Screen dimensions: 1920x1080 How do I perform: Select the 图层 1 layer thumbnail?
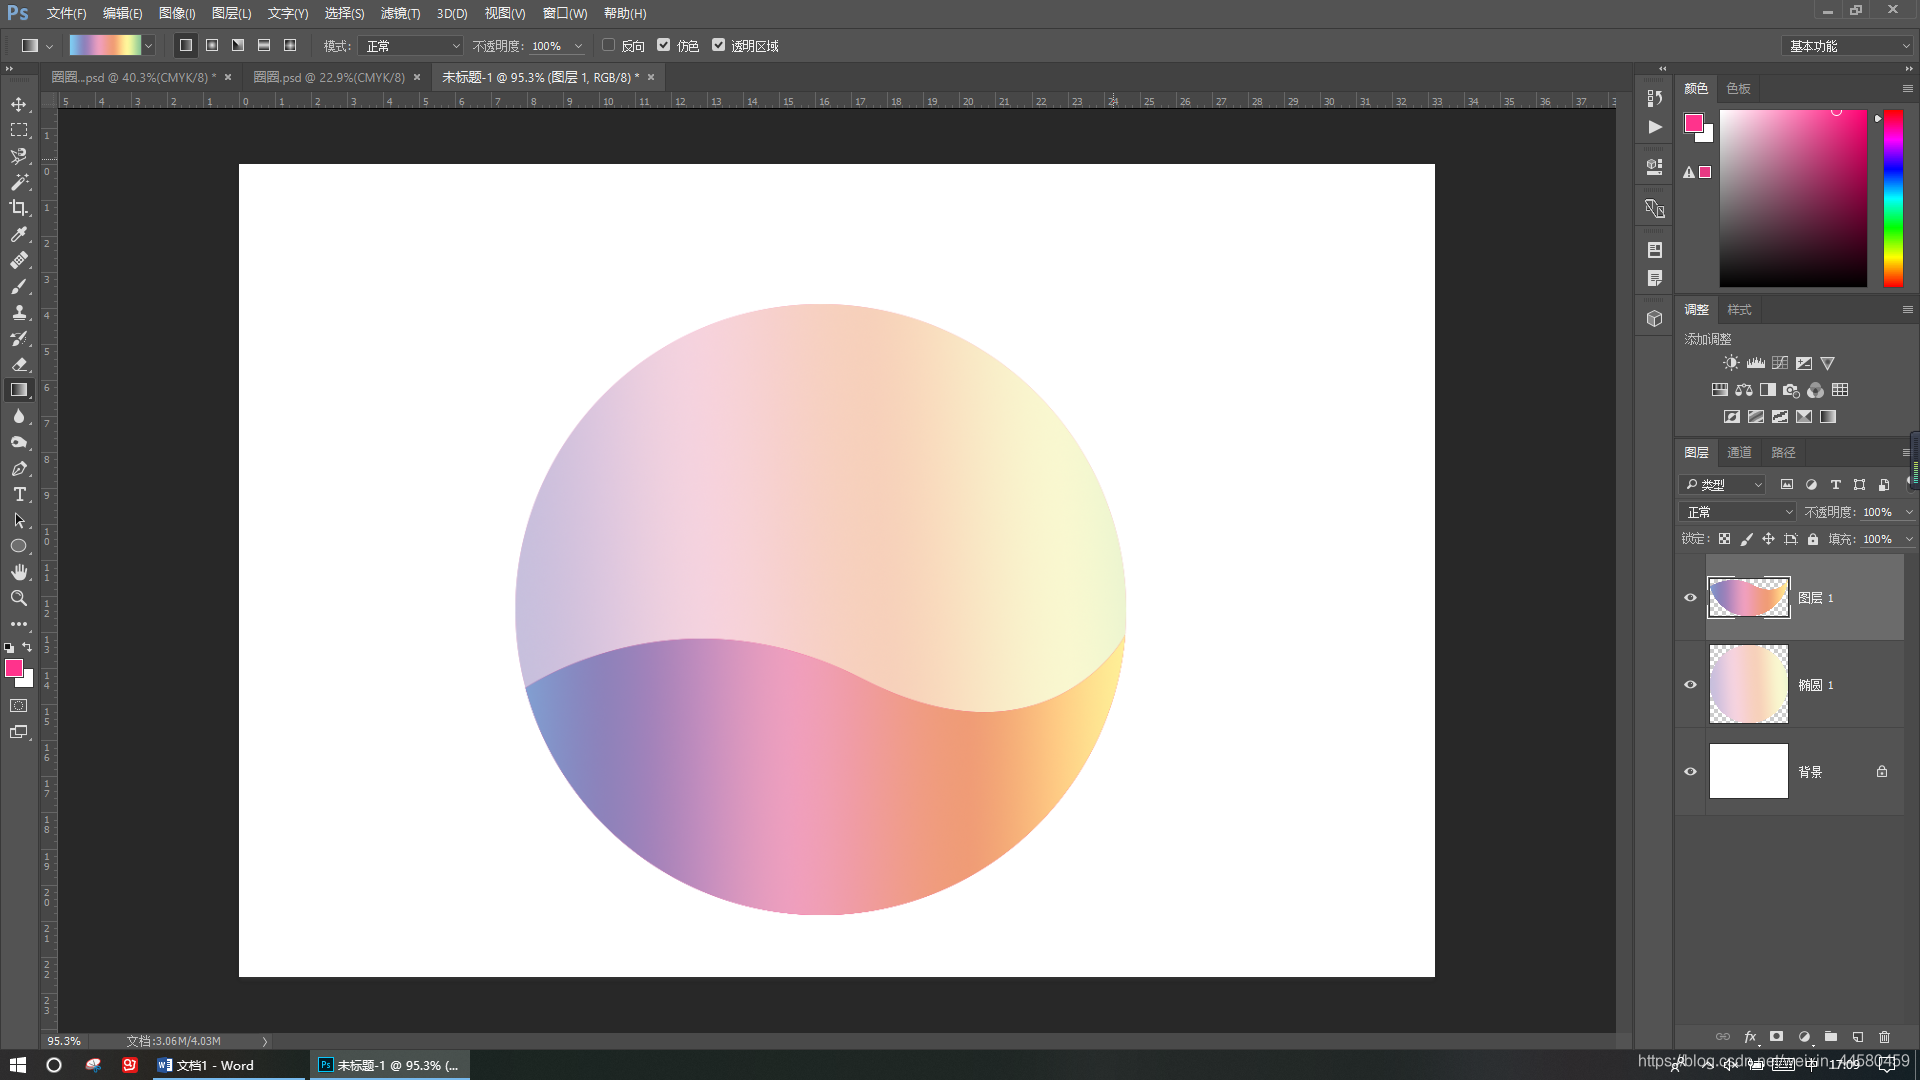coord(1749,598)
